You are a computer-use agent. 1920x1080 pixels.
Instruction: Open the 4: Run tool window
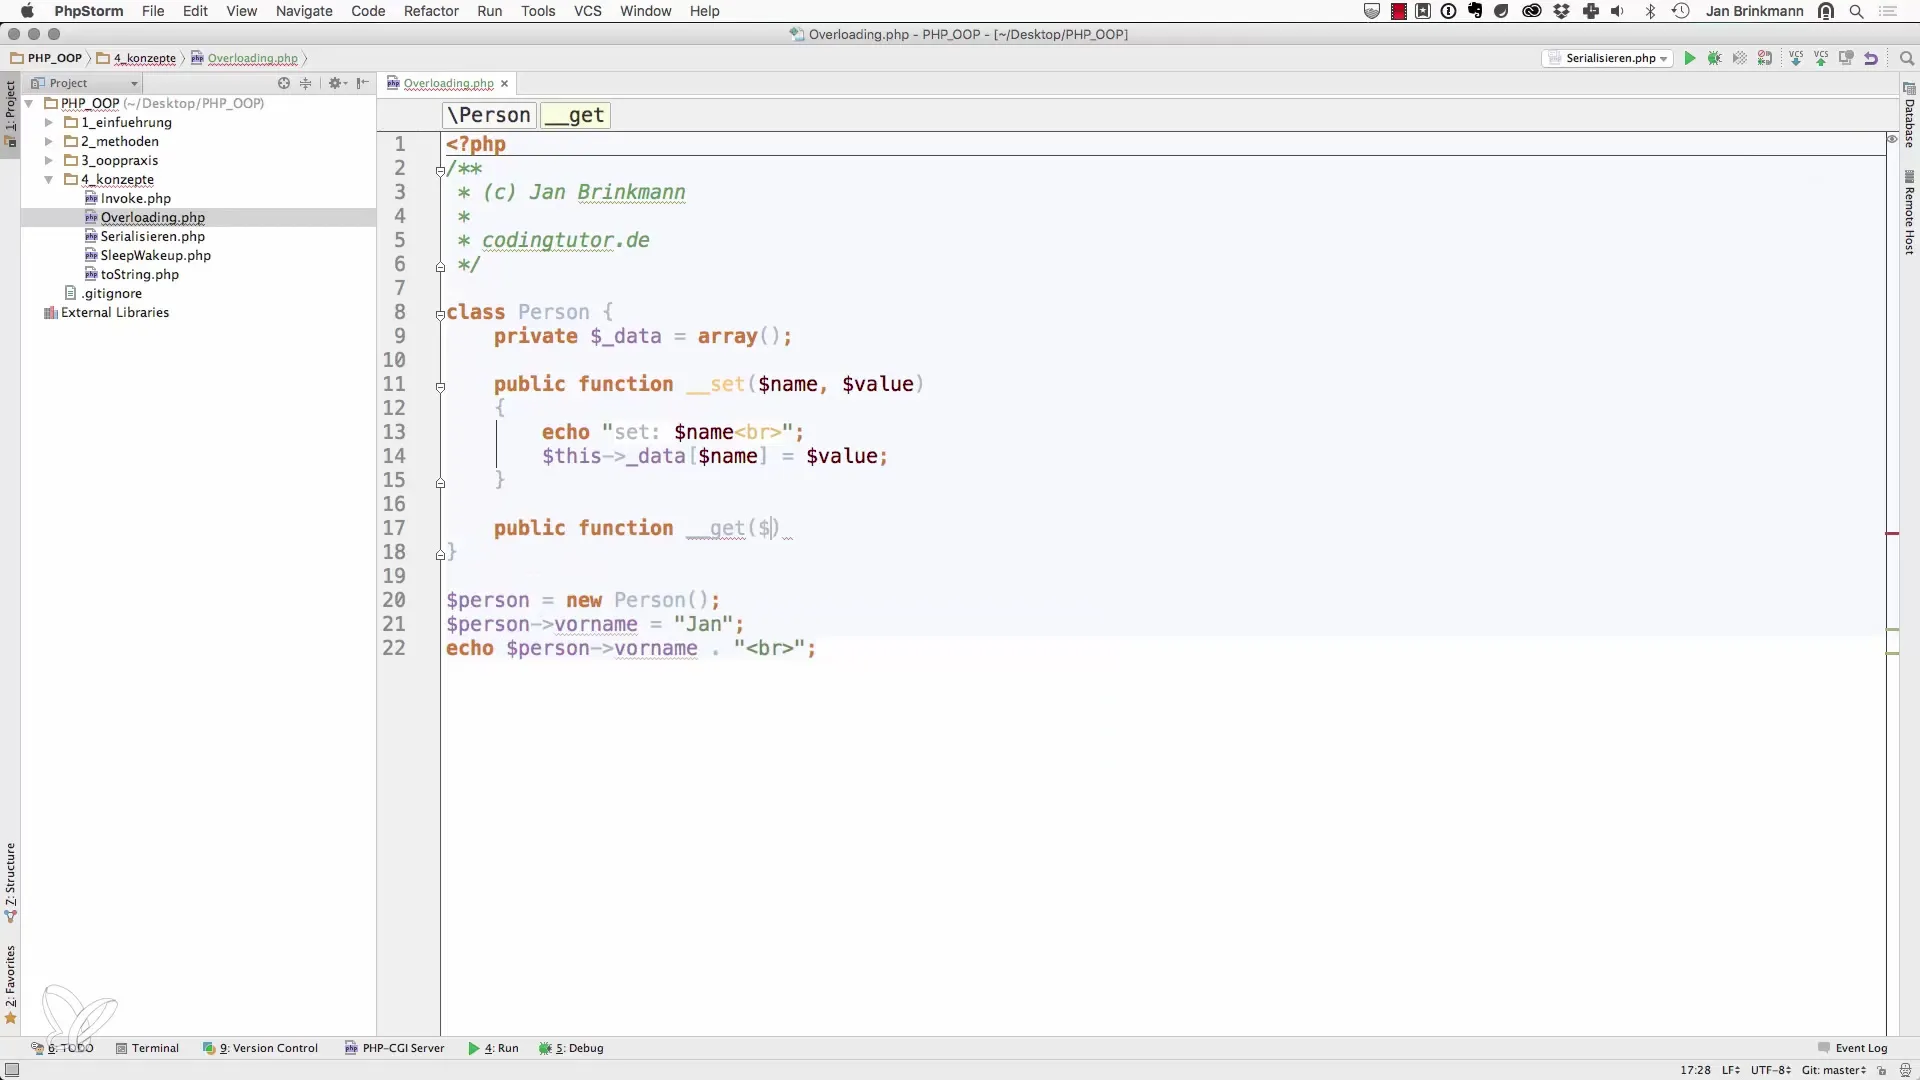click(493, 1048)
